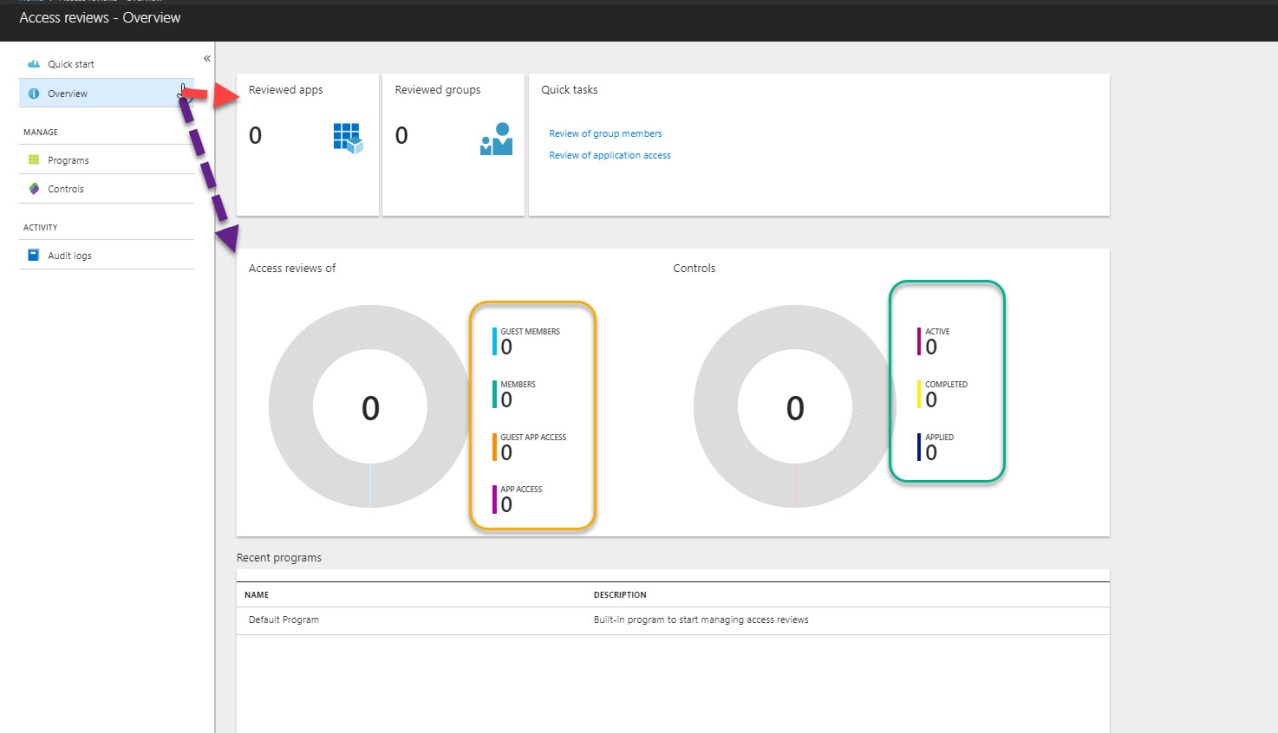The width and height of the screenshot is (1278, 733).
Task: Click the Reviewed apps tile icon
Action: (x=347, y=138)
